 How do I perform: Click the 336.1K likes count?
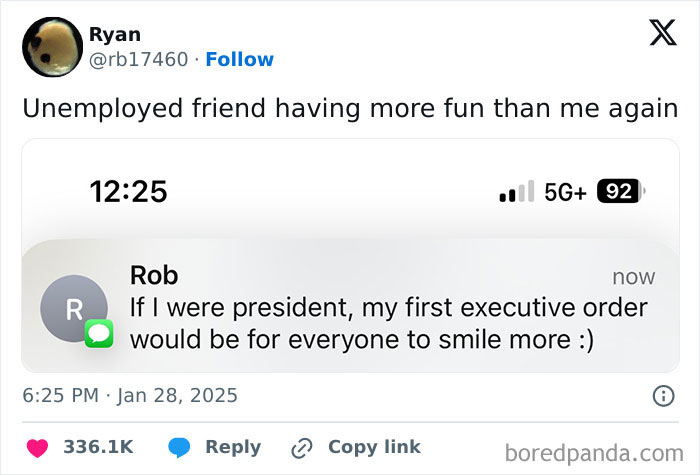point(98,447)
